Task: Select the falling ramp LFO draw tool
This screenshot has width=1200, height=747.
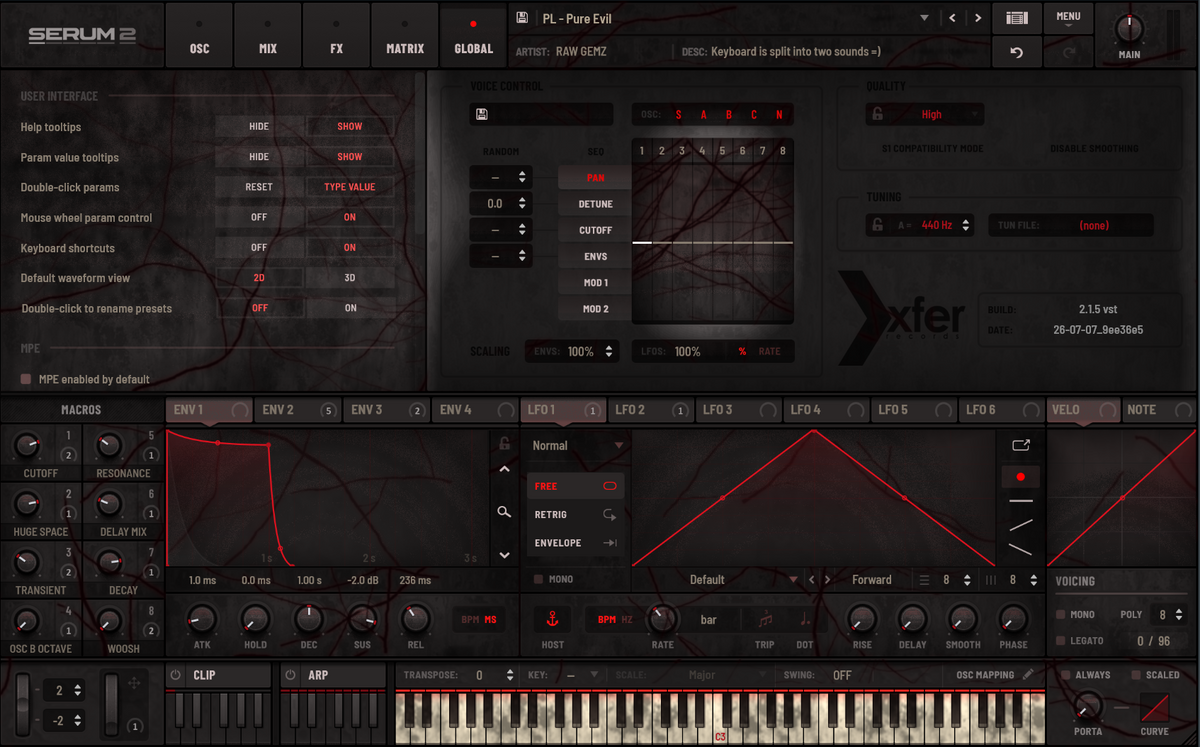Action: pos(1020,548)
